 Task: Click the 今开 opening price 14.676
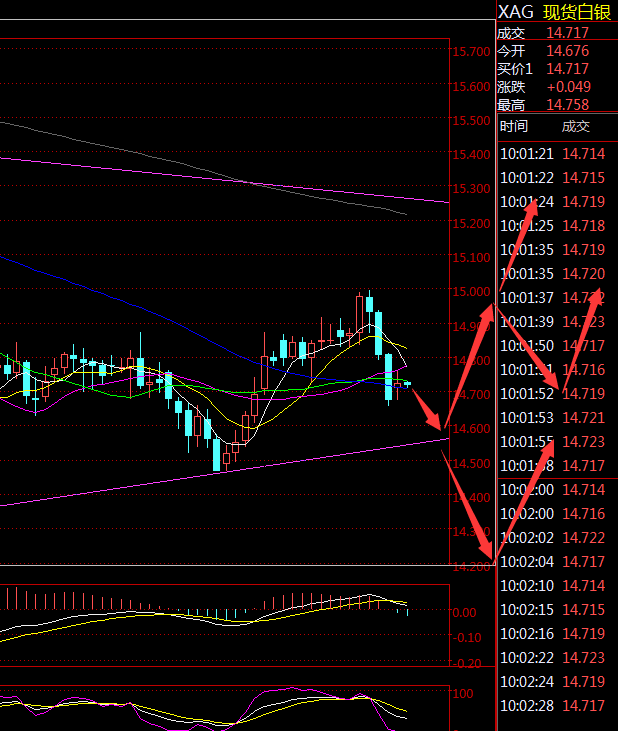point(568,51)
